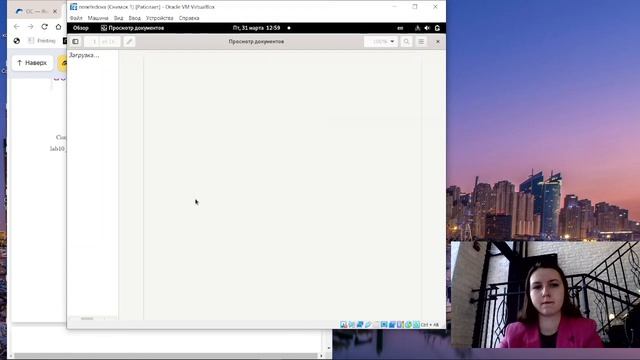The width and height of the screenshot is (640, 360).
Task: Click the VirtualBox icon in the window title bar
Action: coord(73,7)
